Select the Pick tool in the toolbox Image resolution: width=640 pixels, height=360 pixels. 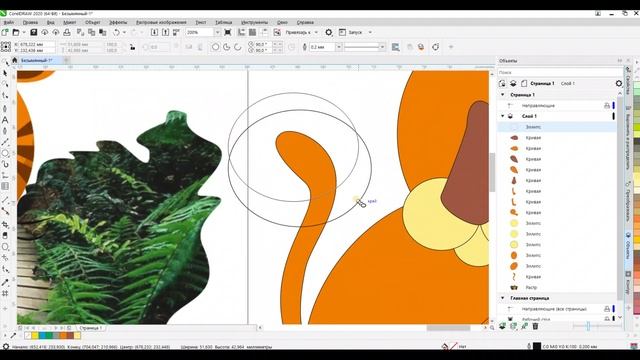(x=5, y=73)
